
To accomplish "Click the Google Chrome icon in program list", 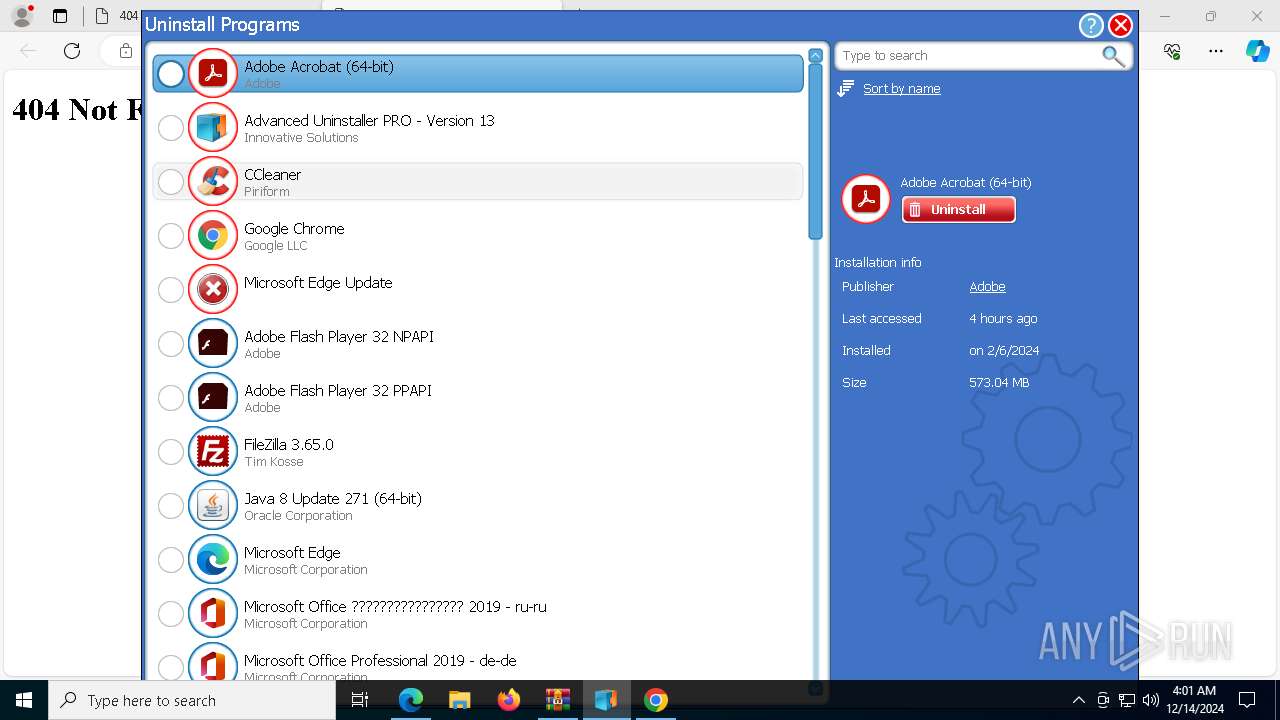I will click(213, 235).
